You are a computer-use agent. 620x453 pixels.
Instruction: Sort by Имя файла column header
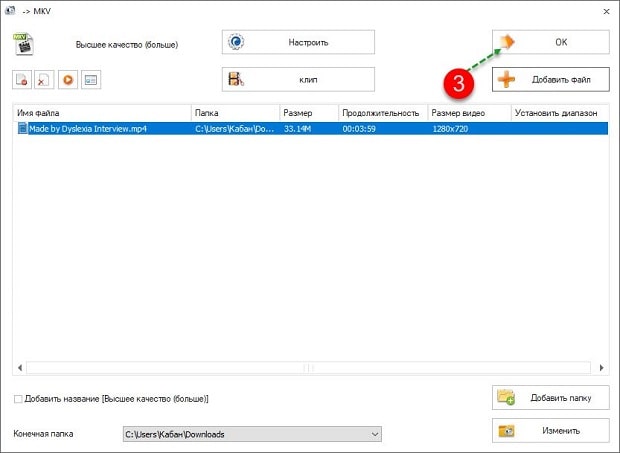click(x=102, y=113)
